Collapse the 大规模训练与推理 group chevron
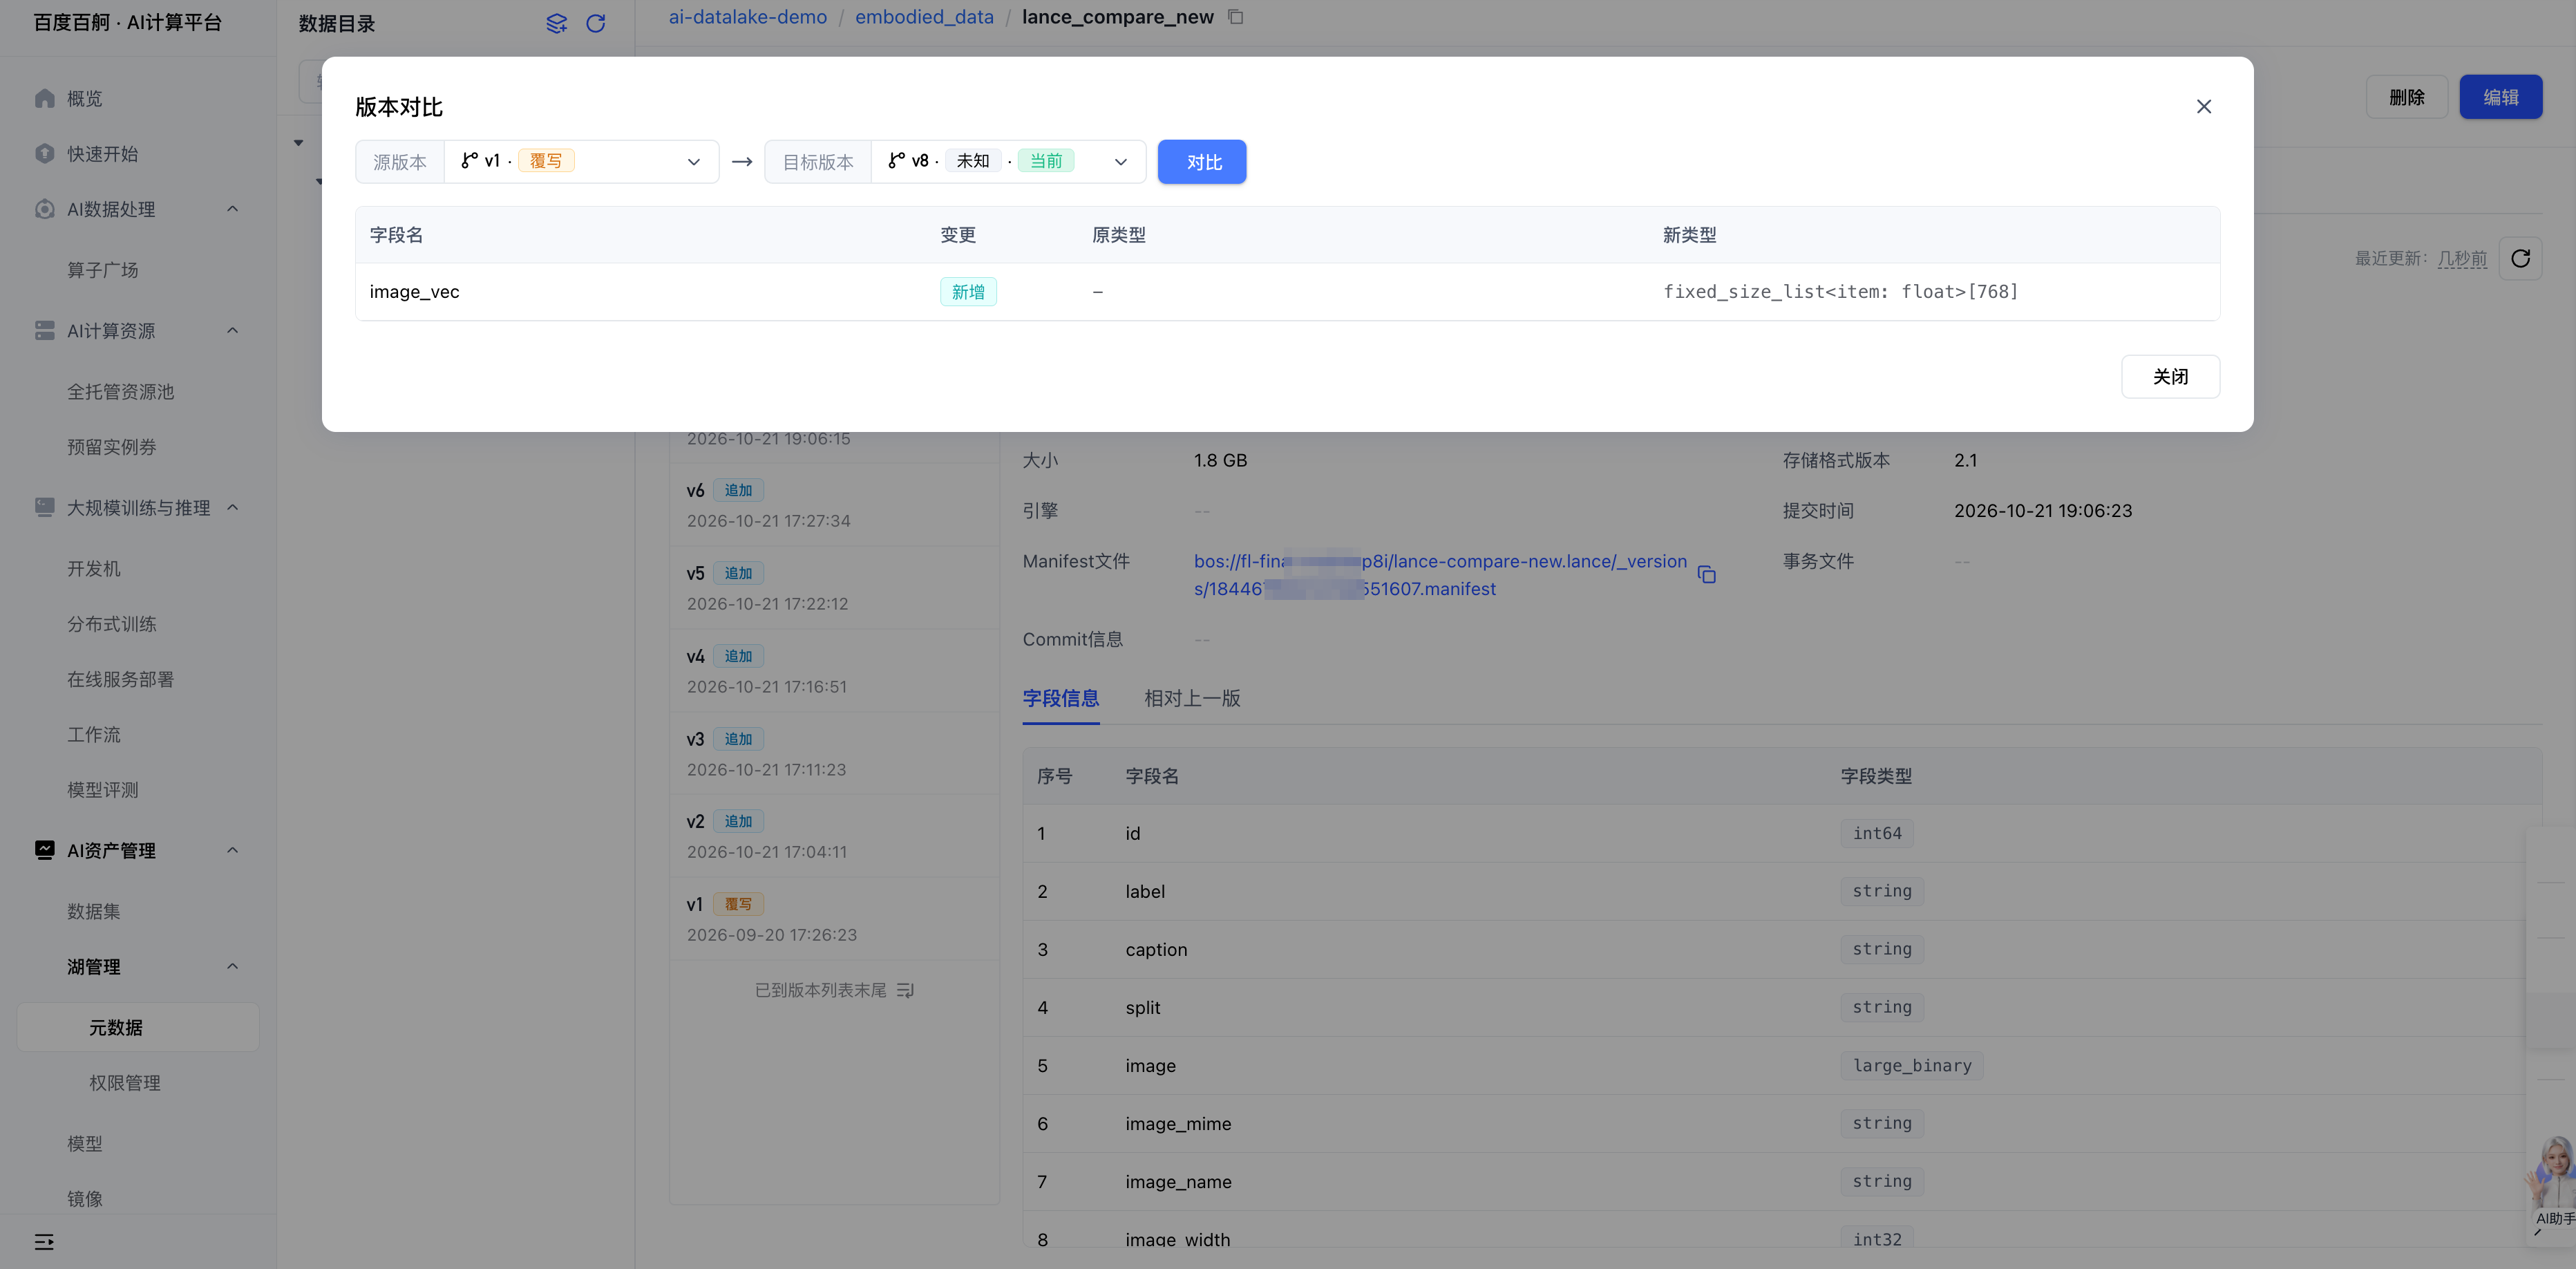 233,508
